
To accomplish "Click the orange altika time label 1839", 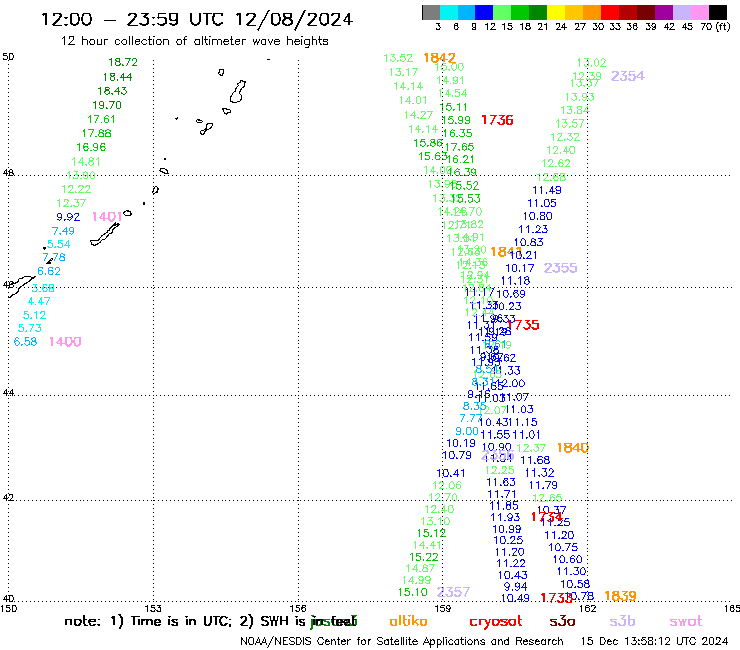I will point(620,596).
